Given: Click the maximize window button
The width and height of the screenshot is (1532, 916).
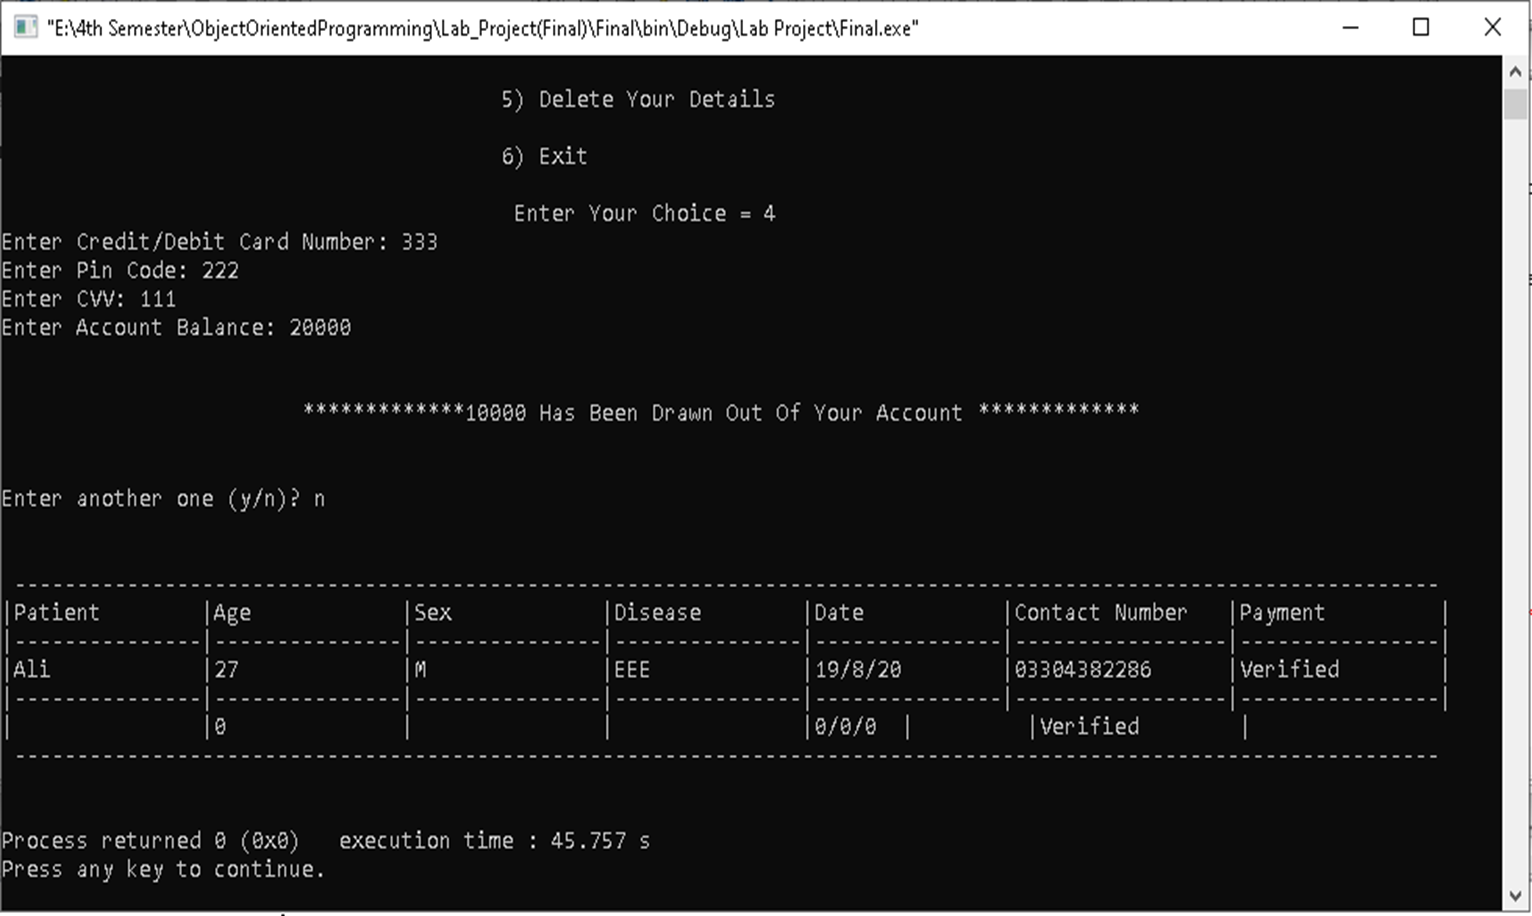Looking at the screenshot, I should coord(1421,27).
